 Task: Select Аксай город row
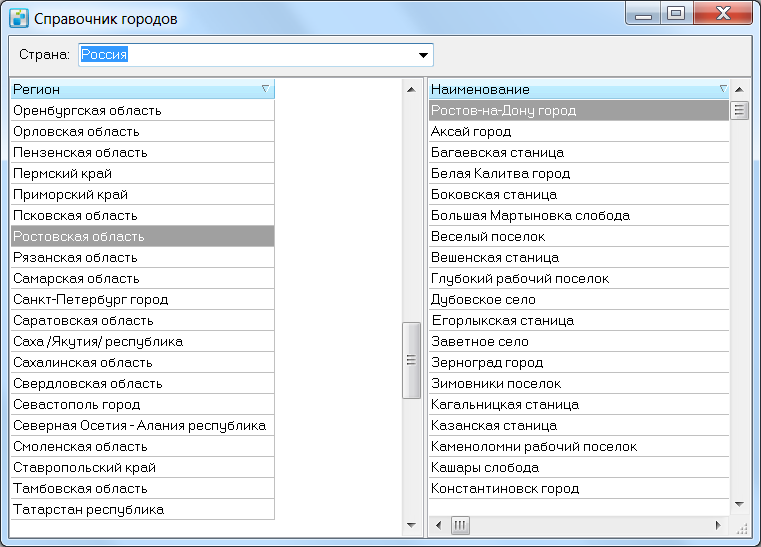(579, 132)
